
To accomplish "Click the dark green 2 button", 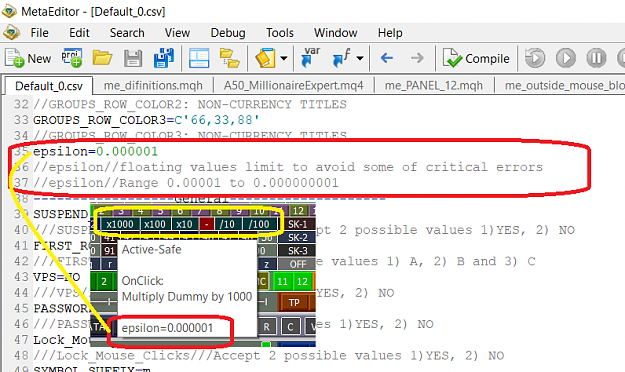I will click(104, 281).
